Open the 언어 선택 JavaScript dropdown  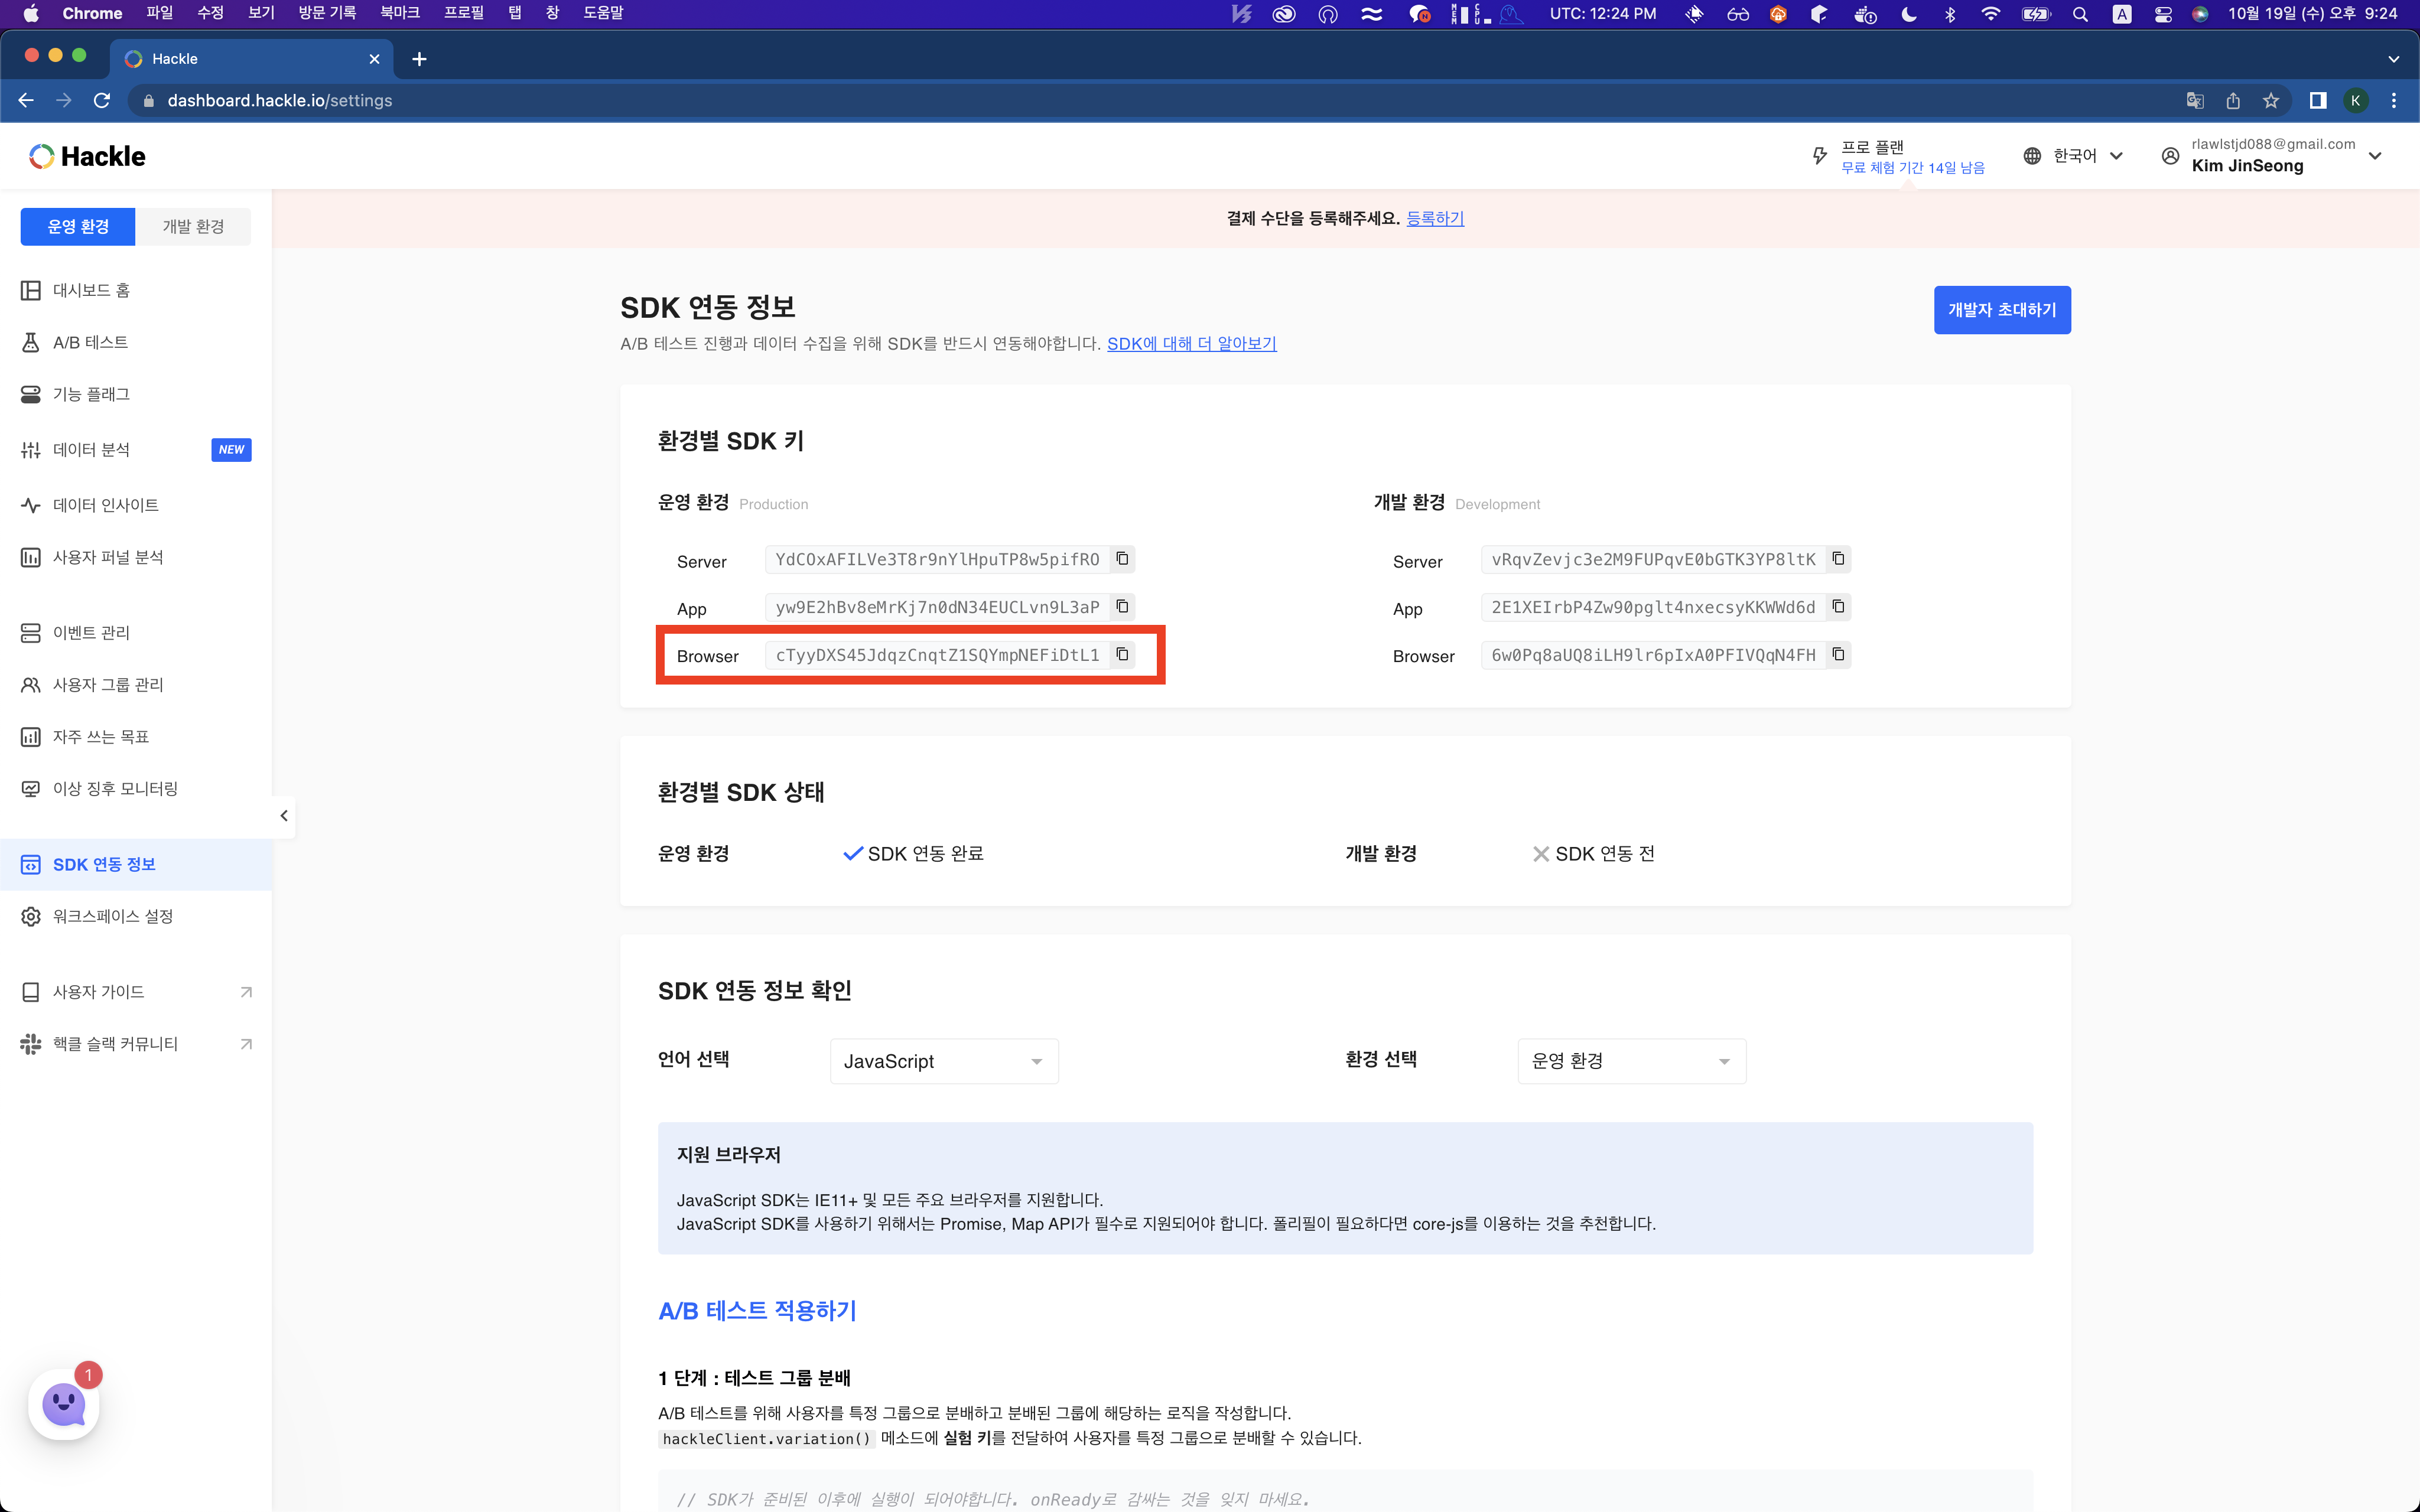943,1061
